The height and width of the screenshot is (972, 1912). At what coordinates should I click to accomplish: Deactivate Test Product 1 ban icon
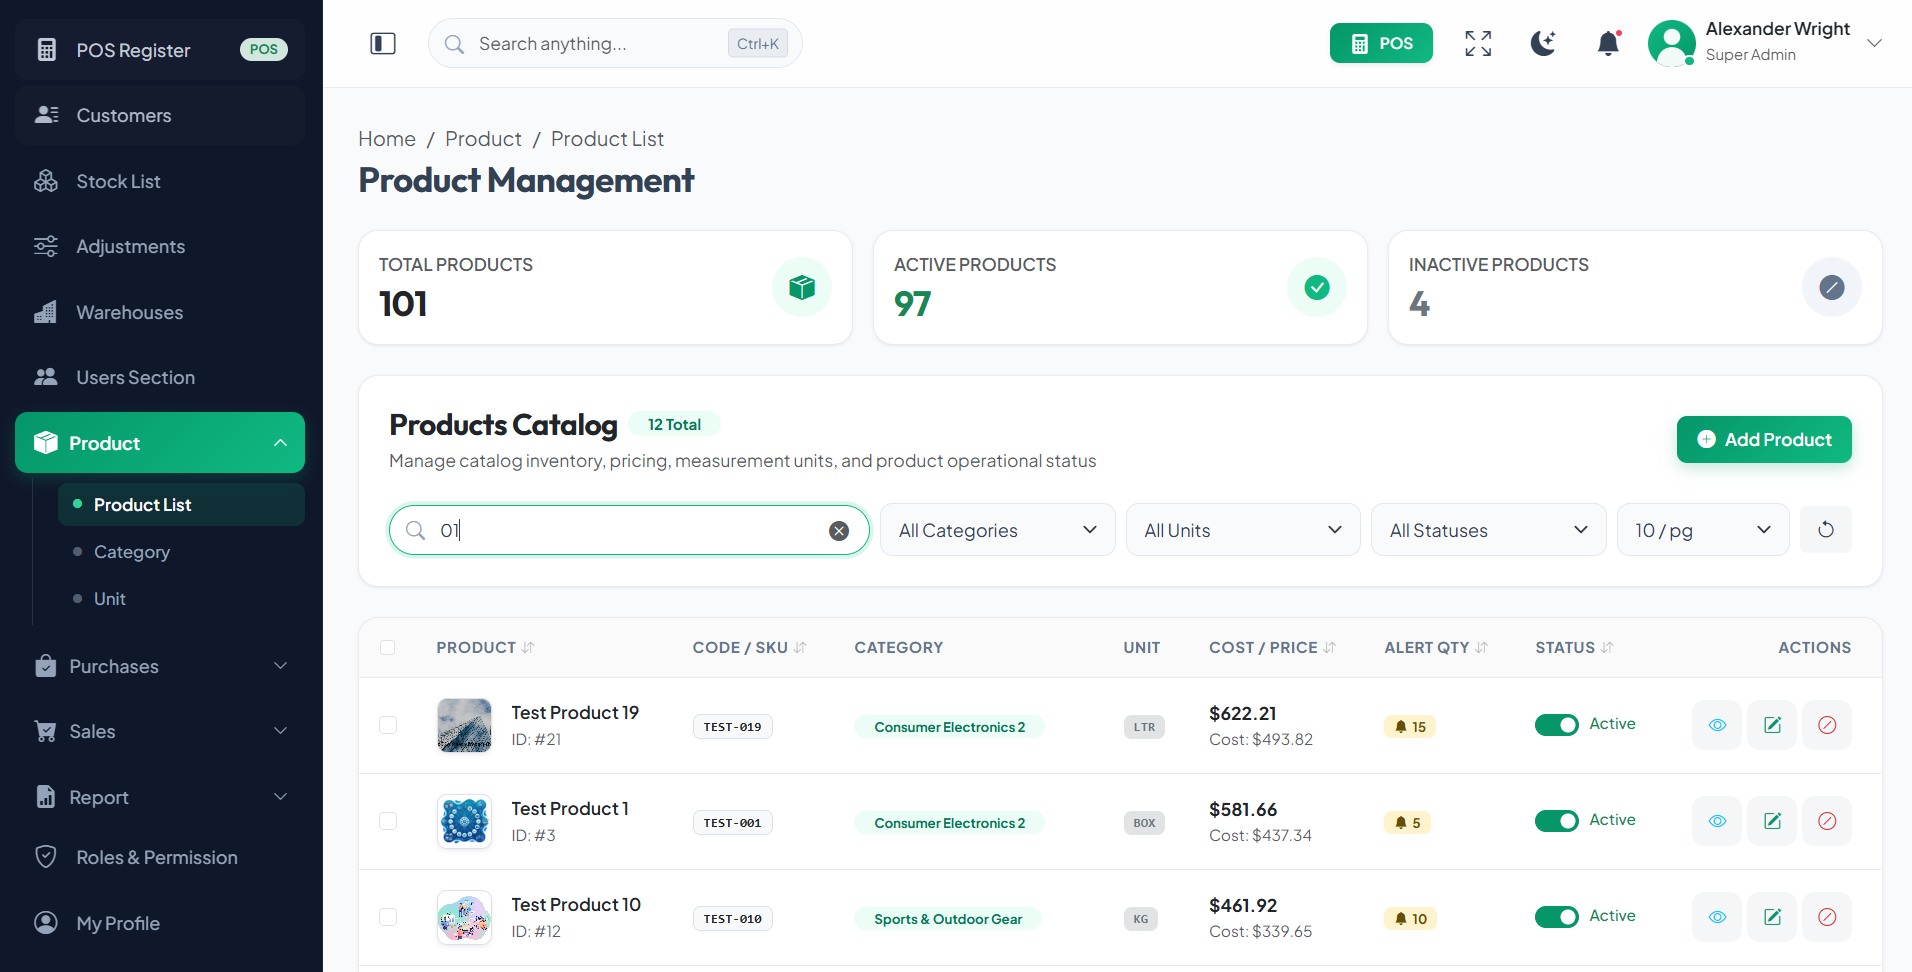[1827, 821]
